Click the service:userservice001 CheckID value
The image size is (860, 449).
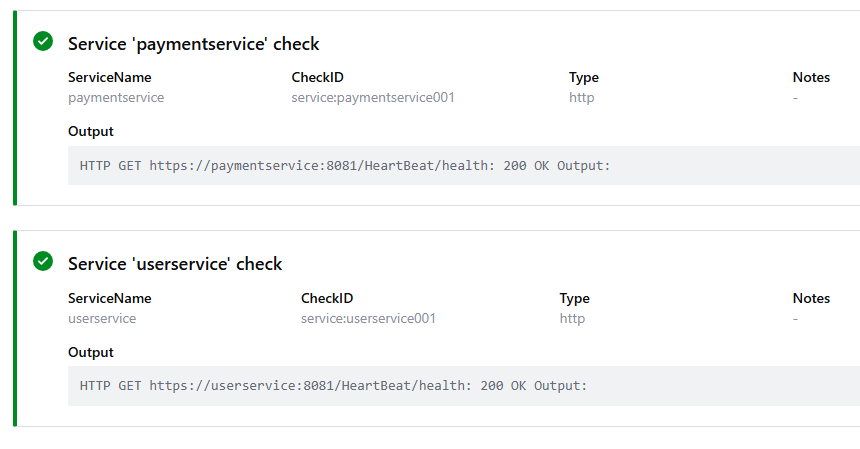(368, 318)
